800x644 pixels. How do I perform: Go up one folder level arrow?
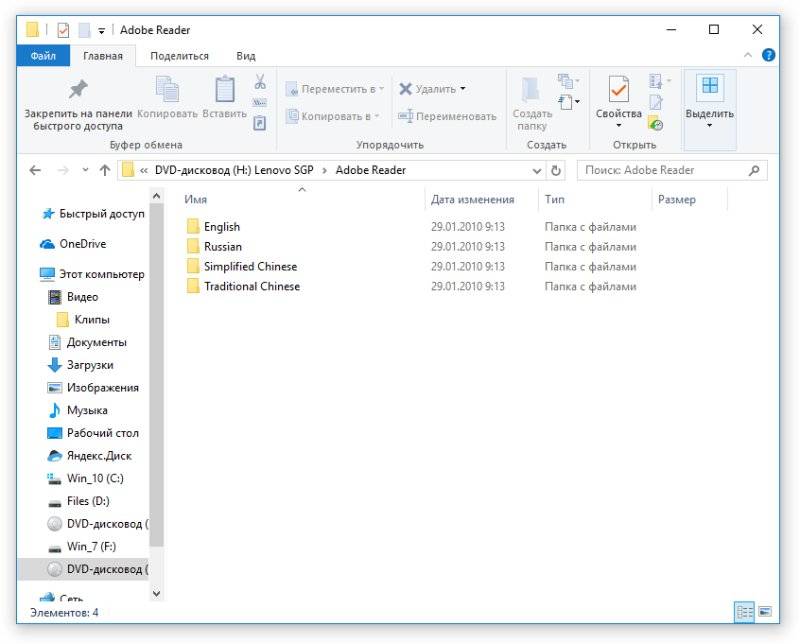pos(105,170)
